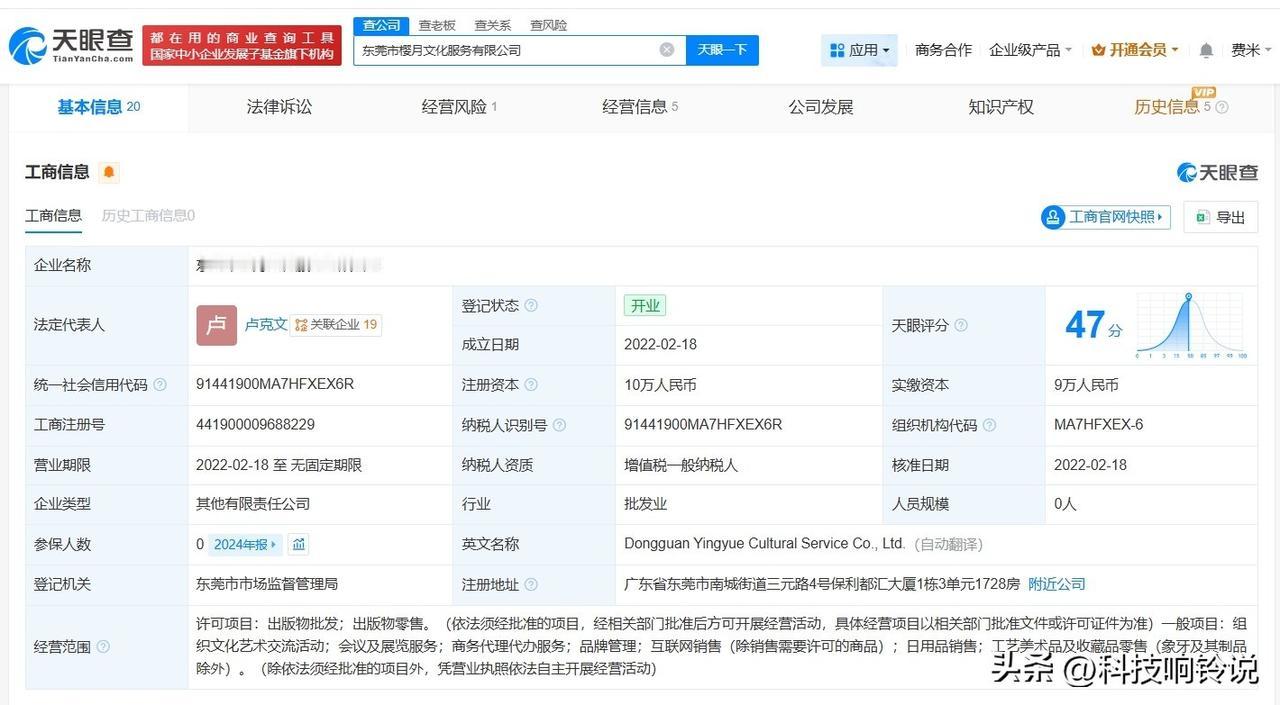
Task: Open the 开通会员 membership dropdown
Action: [x=1135, y=50]
